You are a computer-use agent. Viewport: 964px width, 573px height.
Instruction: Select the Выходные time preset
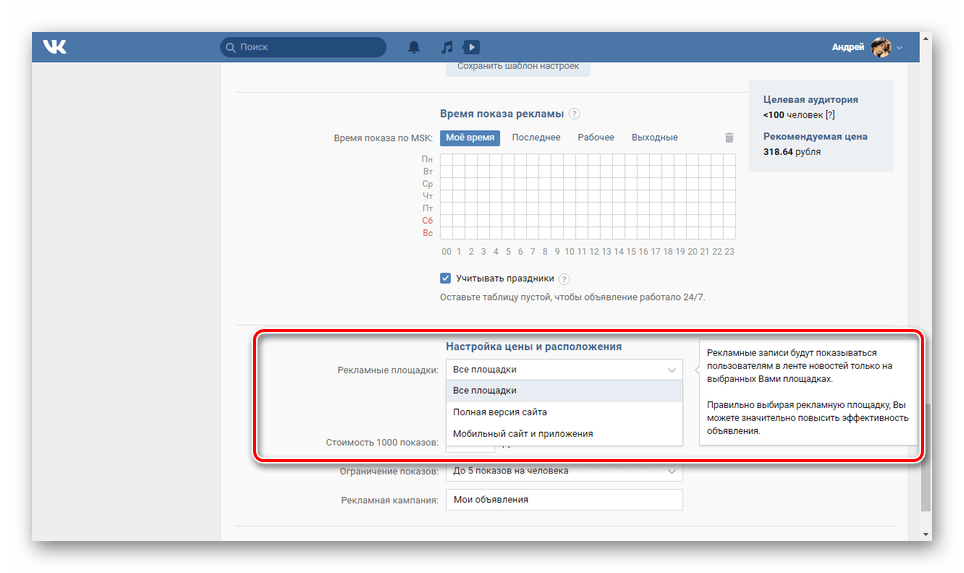coord(655,138)
